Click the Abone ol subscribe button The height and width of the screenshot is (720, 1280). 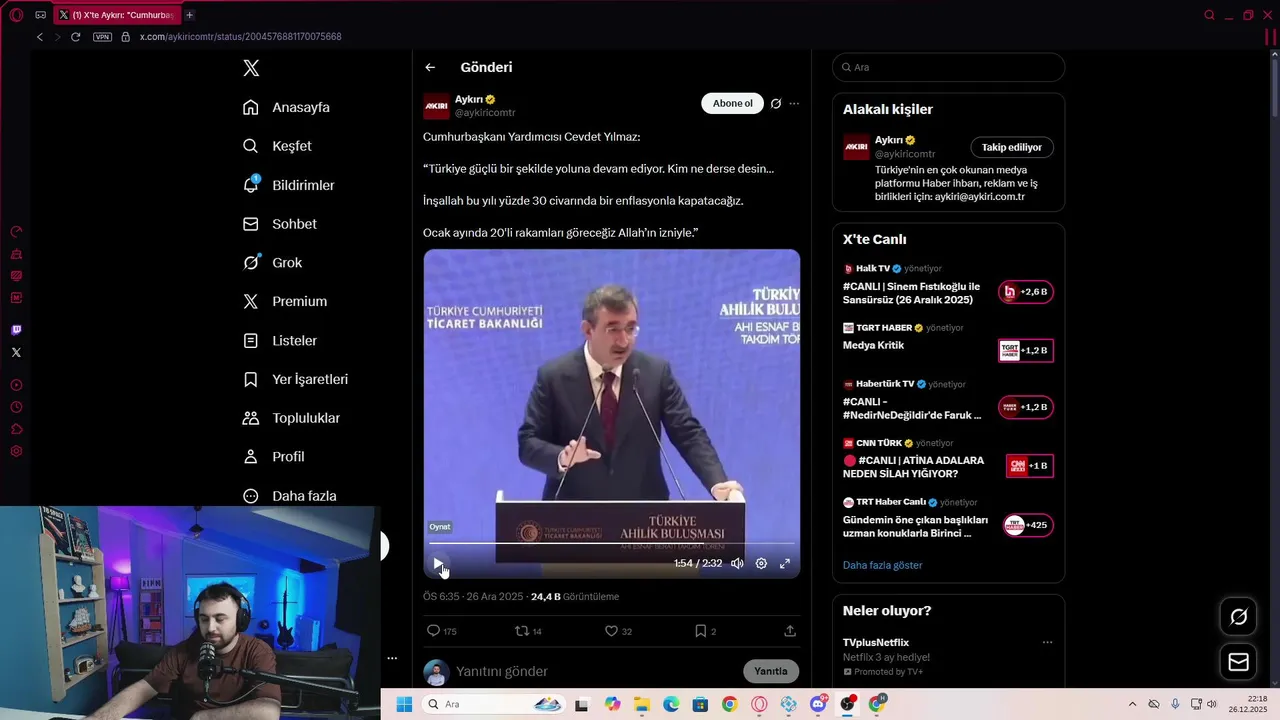732,103
